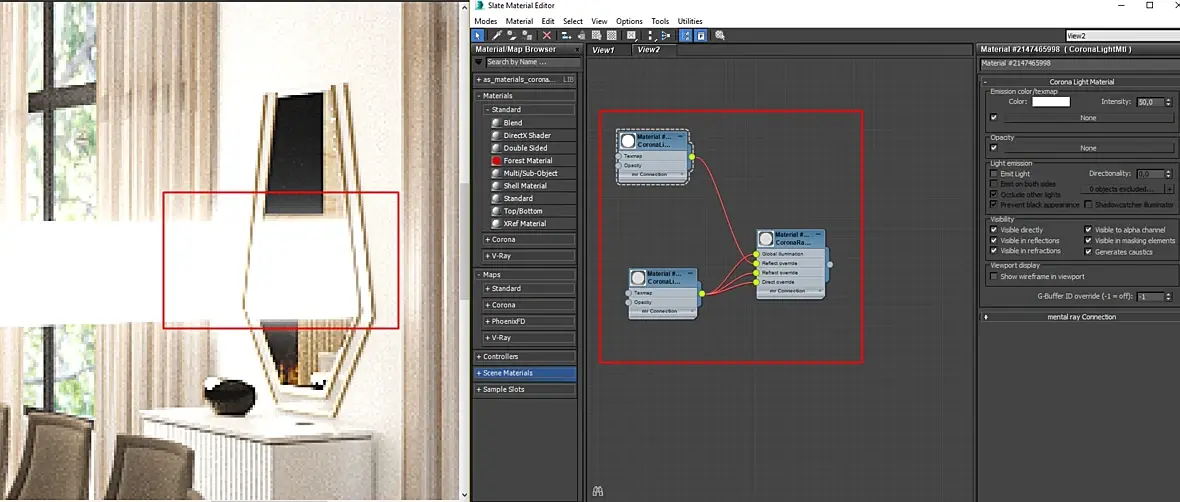This screenshot has height=502, width=1180.
Task: Expand the Corona materials group
Action: [x=530, y=239]
